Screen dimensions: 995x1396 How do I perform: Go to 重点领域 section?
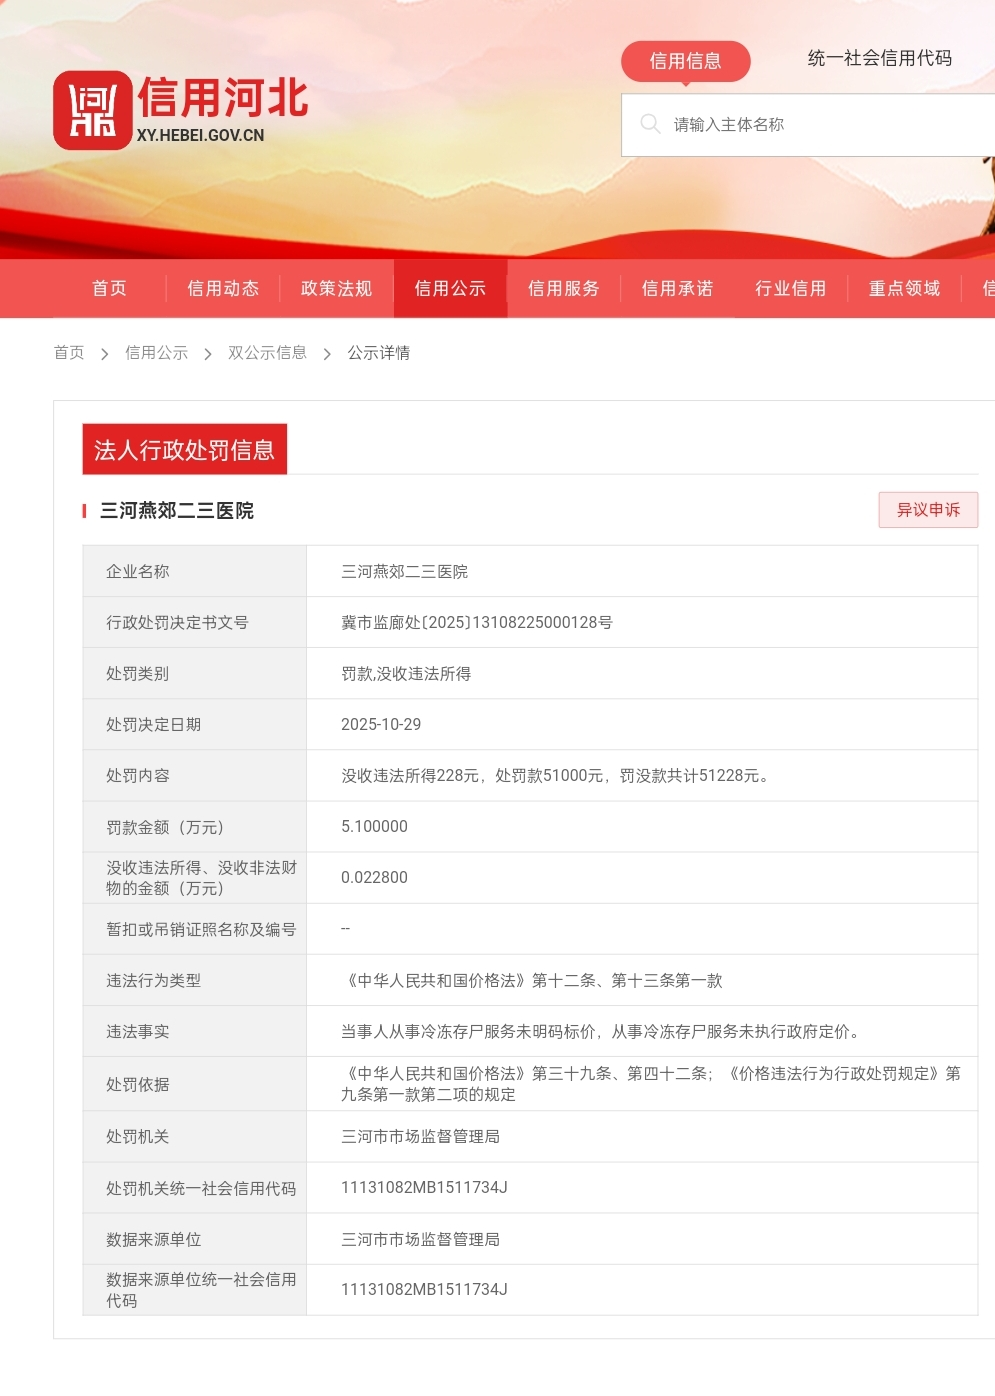pyautogui.click(x=904, y=288)
